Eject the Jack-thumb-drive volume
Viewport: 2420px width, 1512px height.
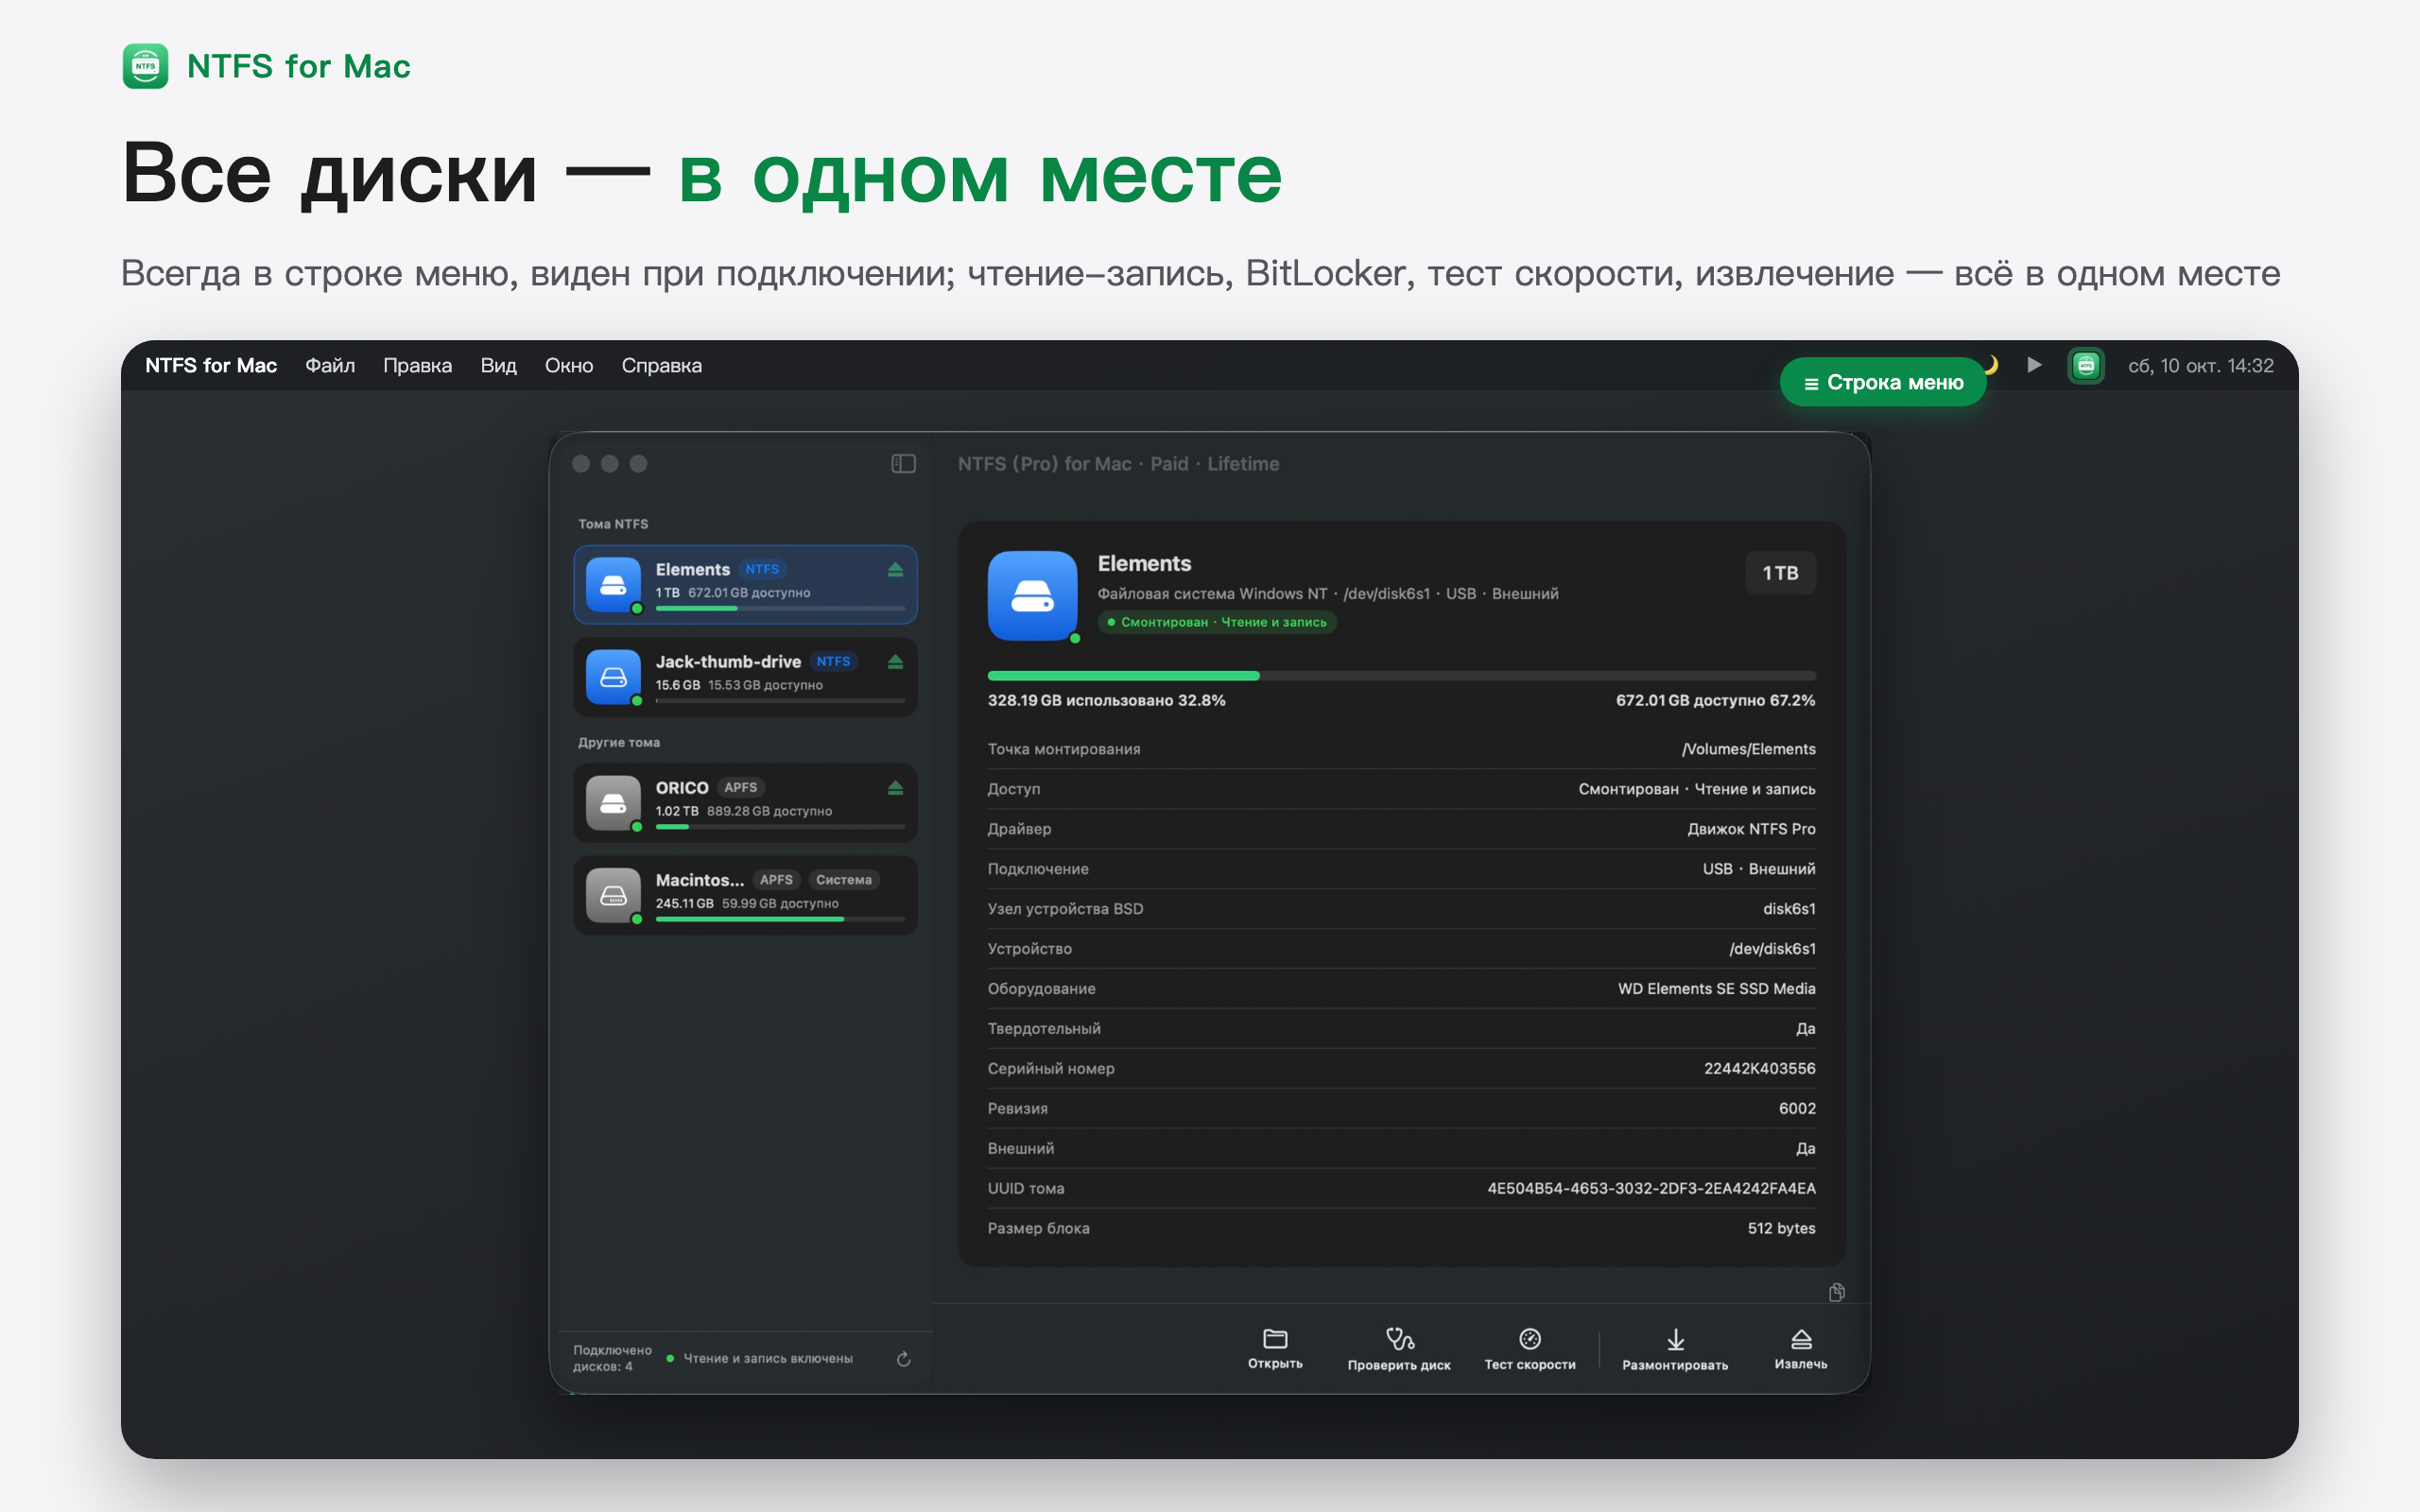click(895, 662)
